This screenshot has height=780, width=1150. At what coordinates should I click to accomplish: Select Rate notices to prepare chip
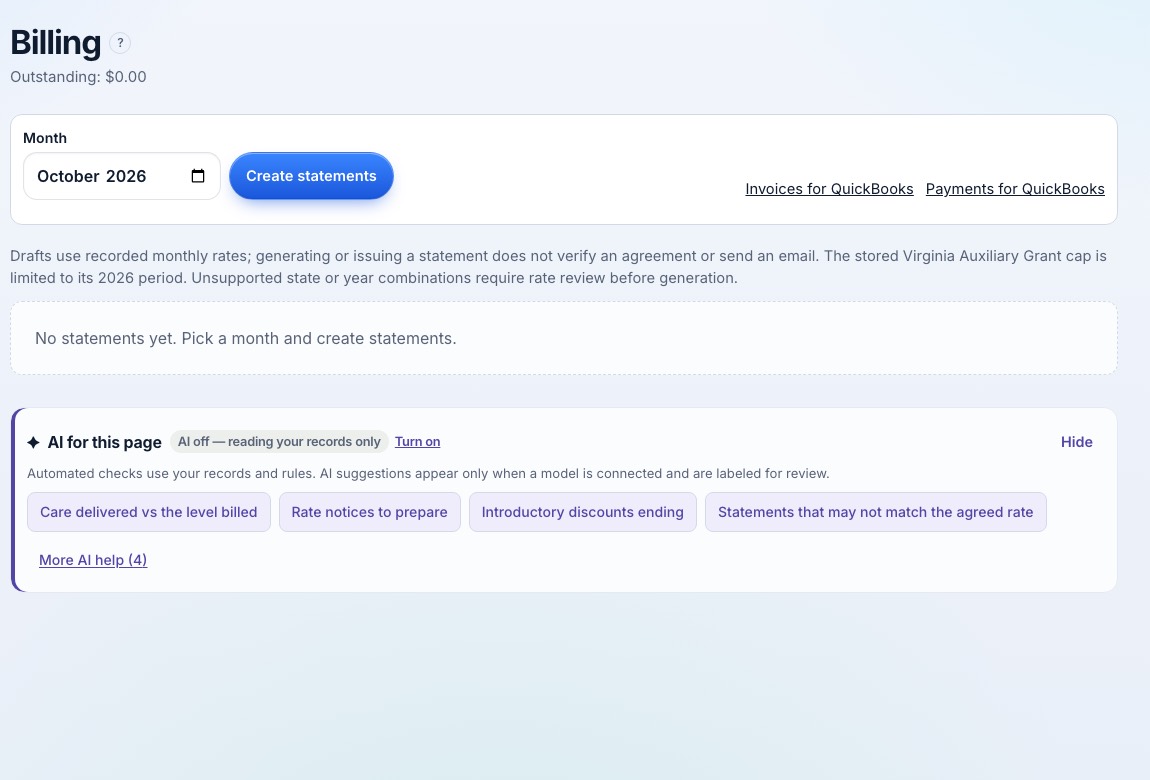coord(370,512)
